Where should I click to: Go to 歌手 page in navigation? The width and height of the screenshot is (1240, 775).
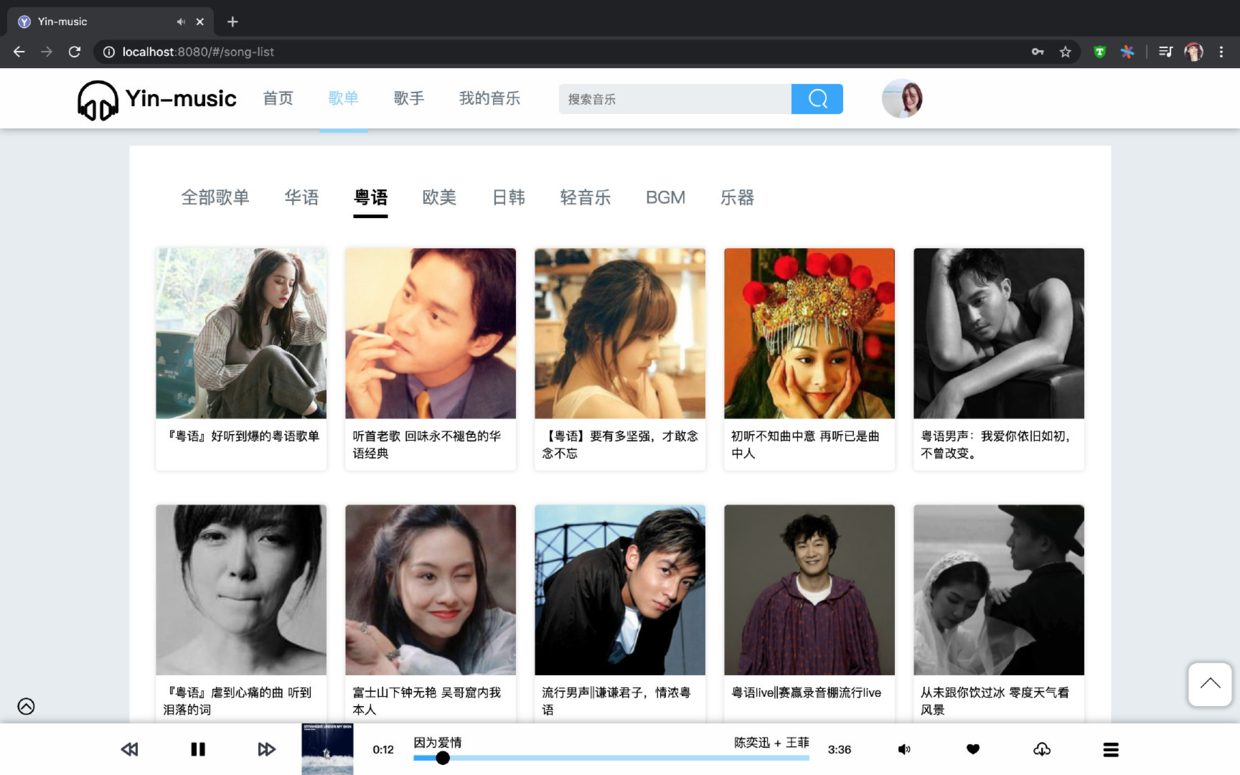(409, 98)
